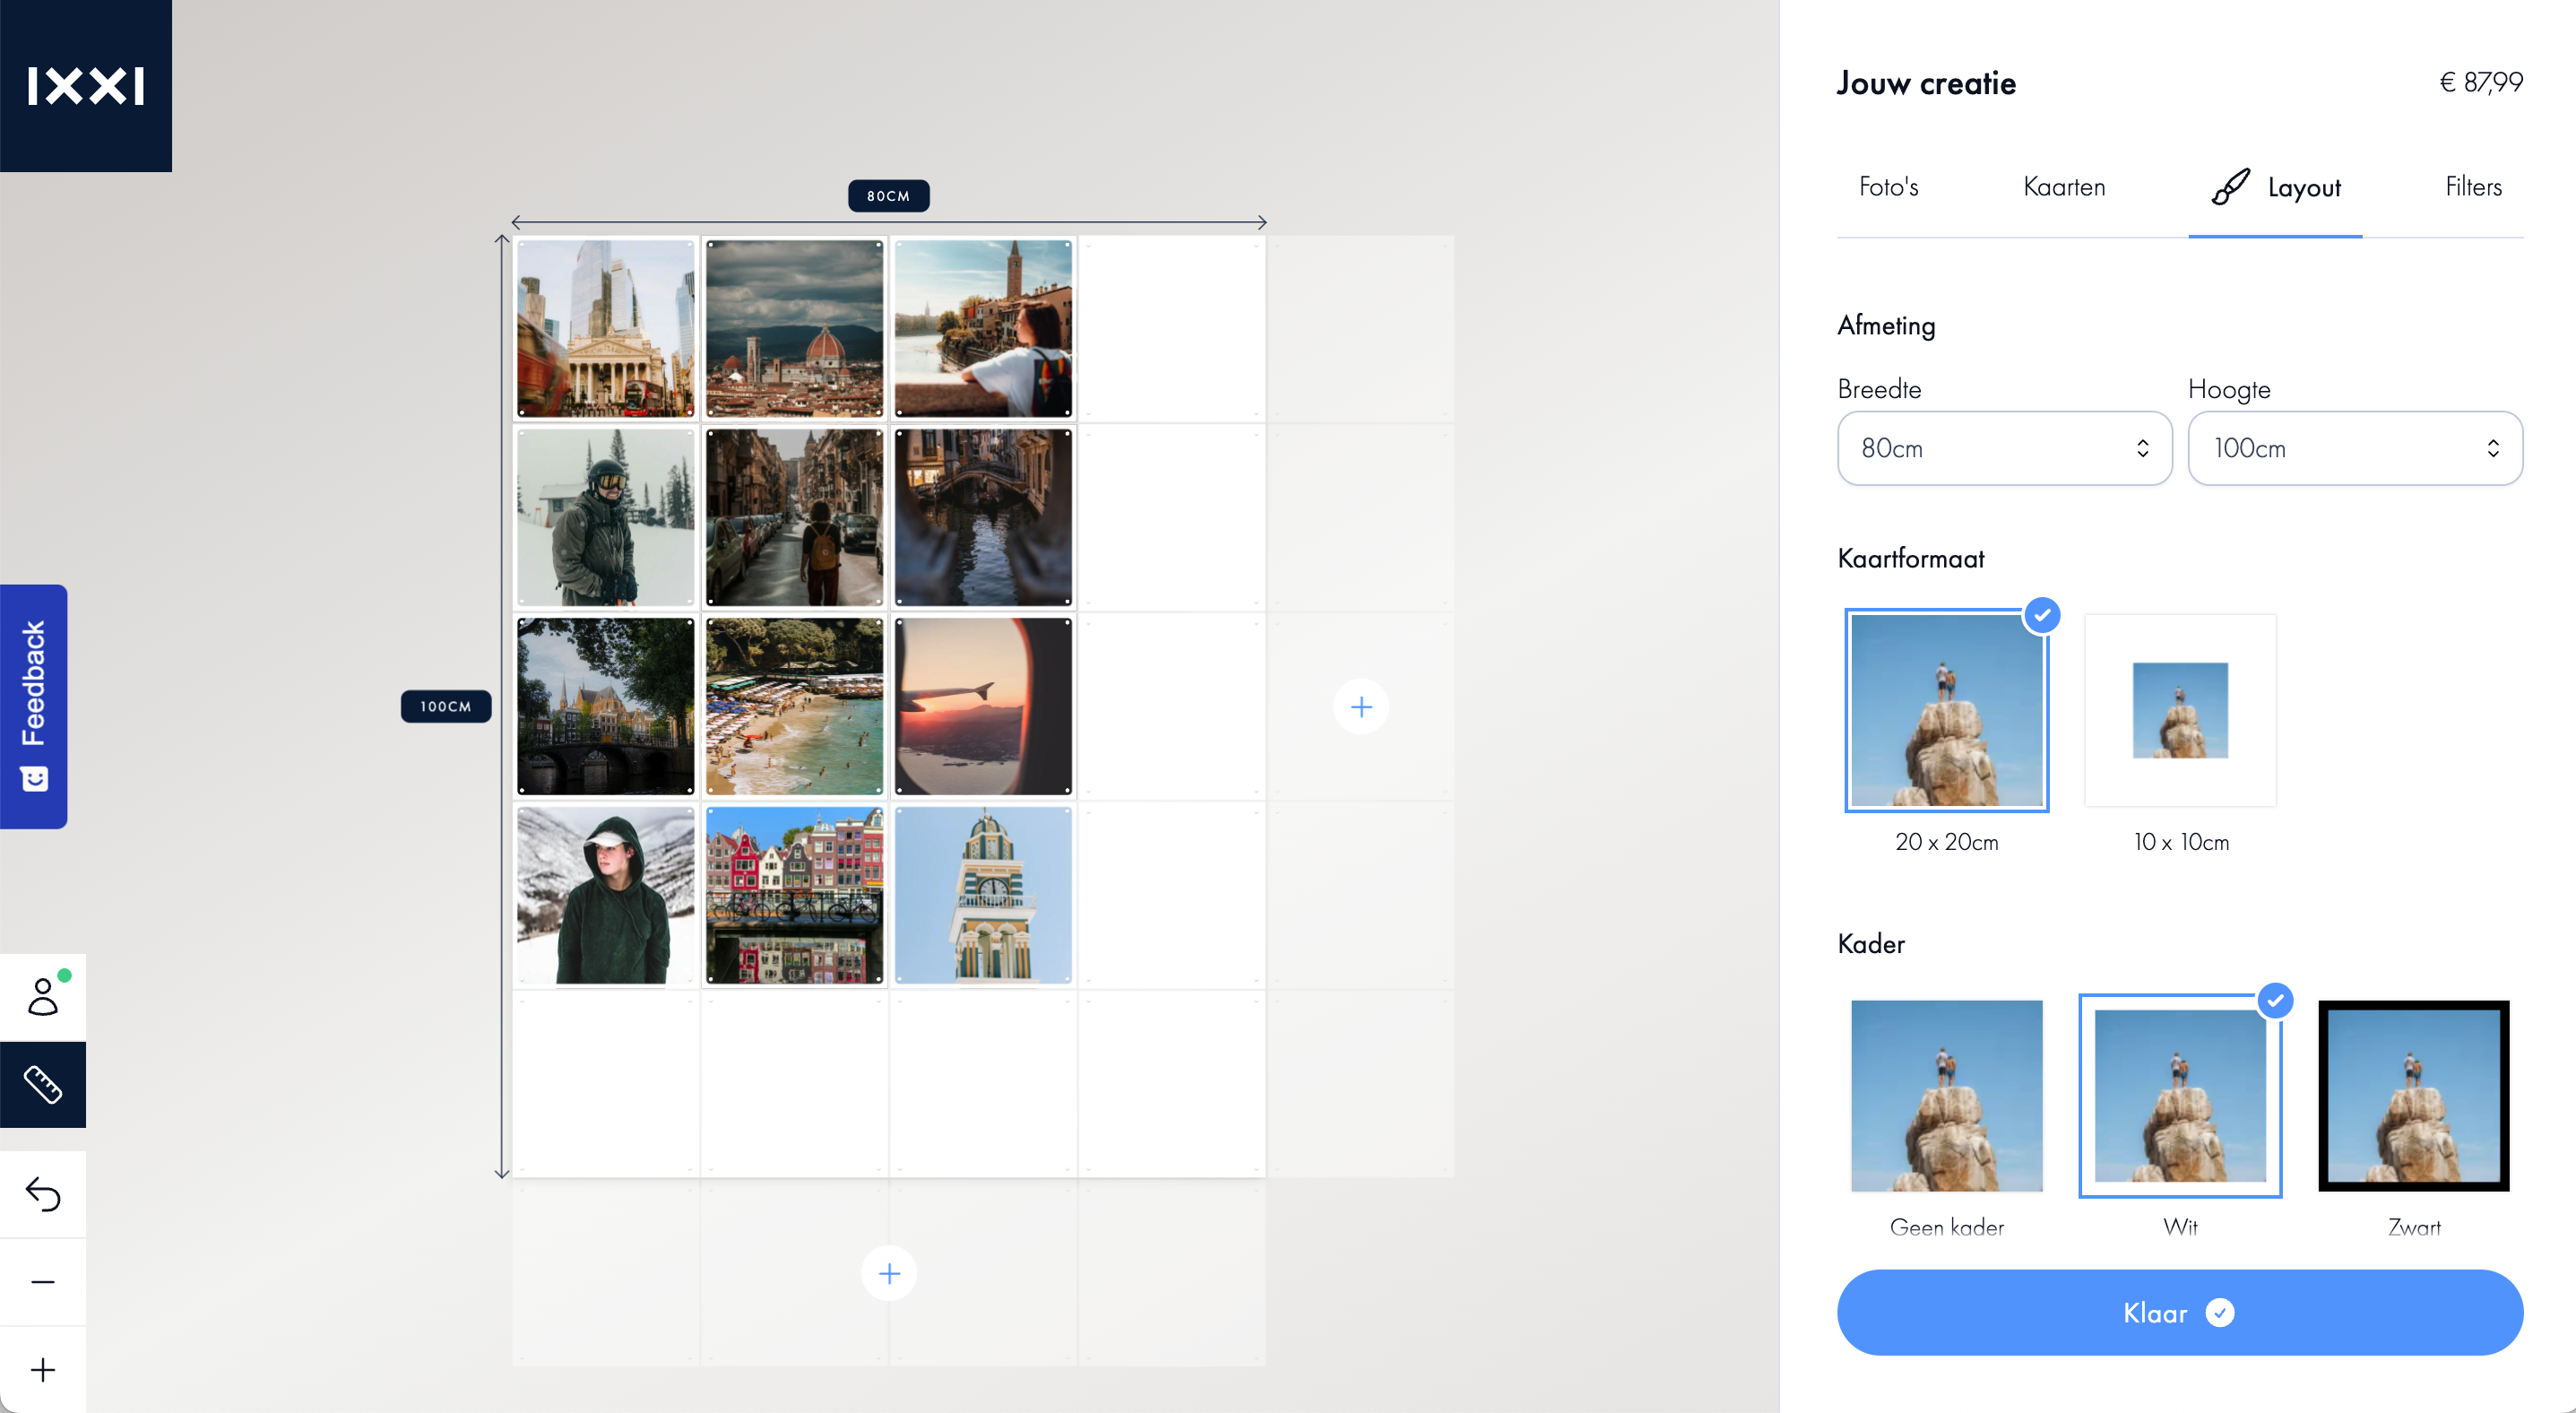Choose the Geen kader option
2576x1413 pixels.
[1947, 1095]
